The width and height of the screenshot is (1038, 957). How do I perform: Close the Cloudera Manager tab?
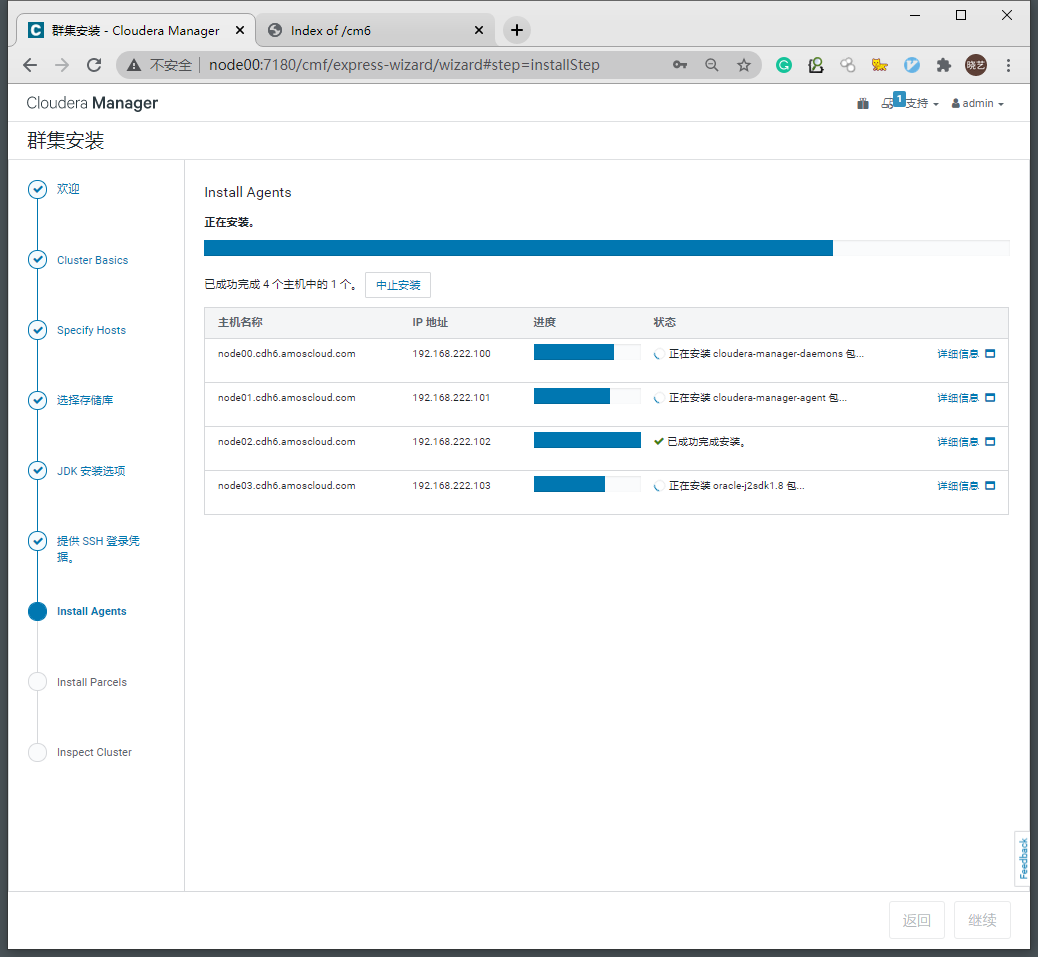[x=240, y=30]
